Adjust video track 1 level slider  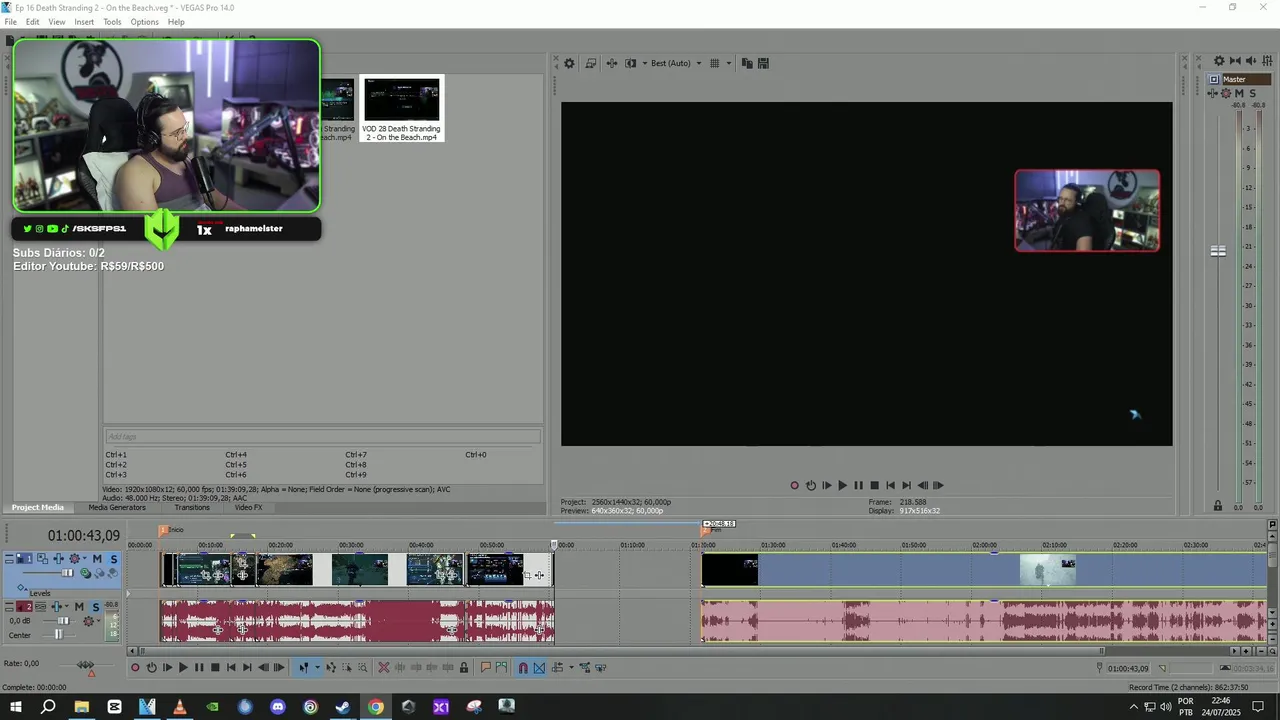(68, 573)
